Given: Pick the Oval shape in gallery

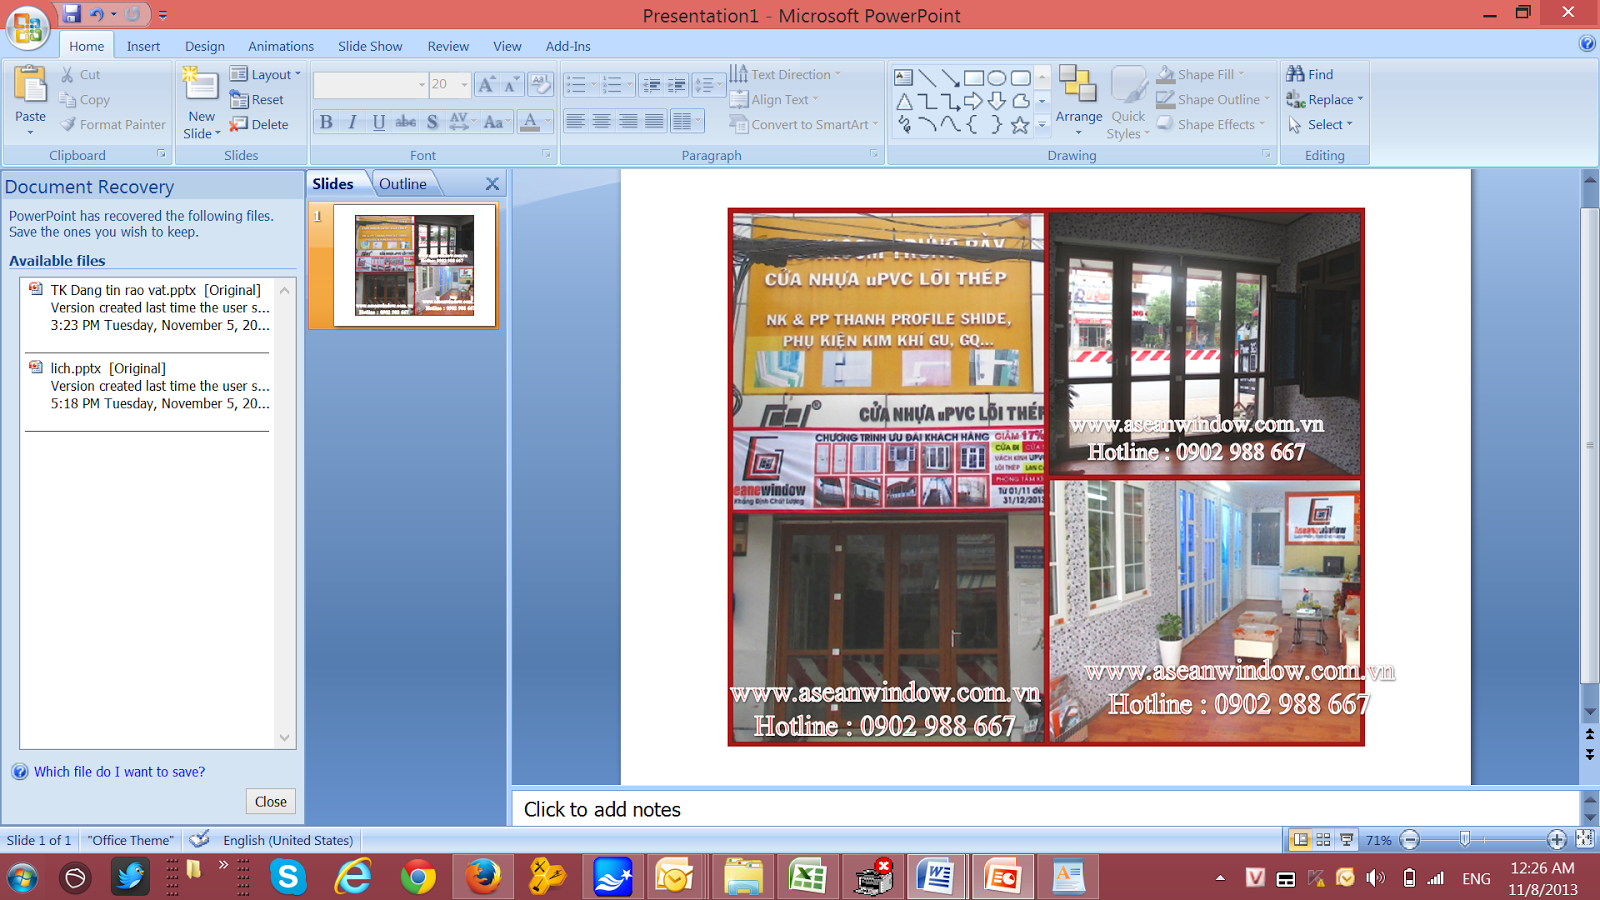Looking at the screenshot, I should (x=997, y=77).
